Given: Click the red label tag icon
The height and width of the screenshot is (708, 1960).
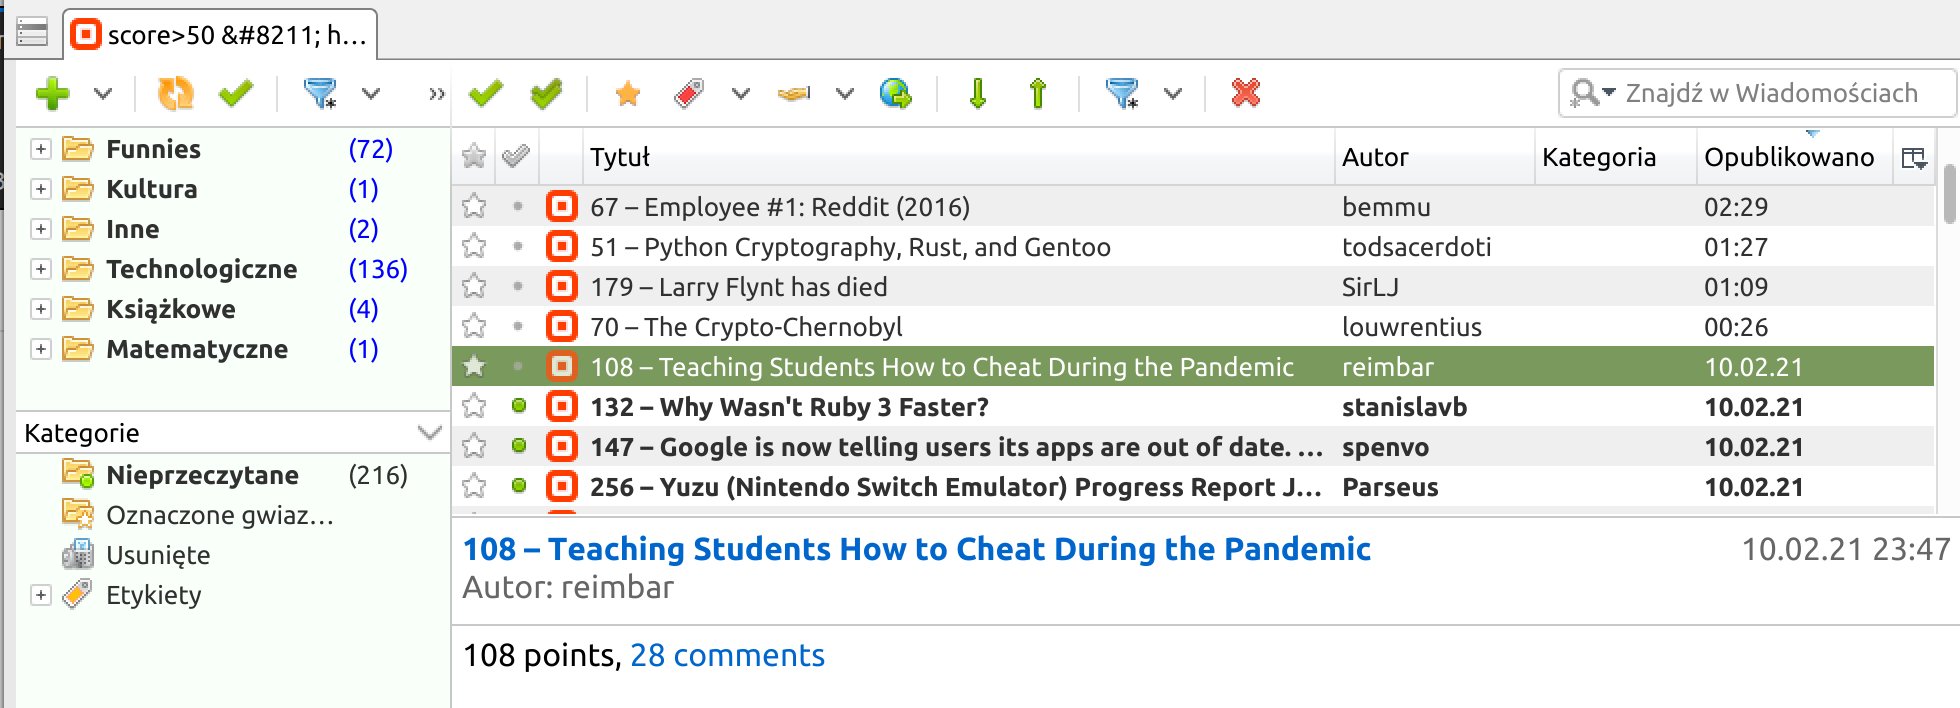Looking at the screenshot, I should pos(689,93).
